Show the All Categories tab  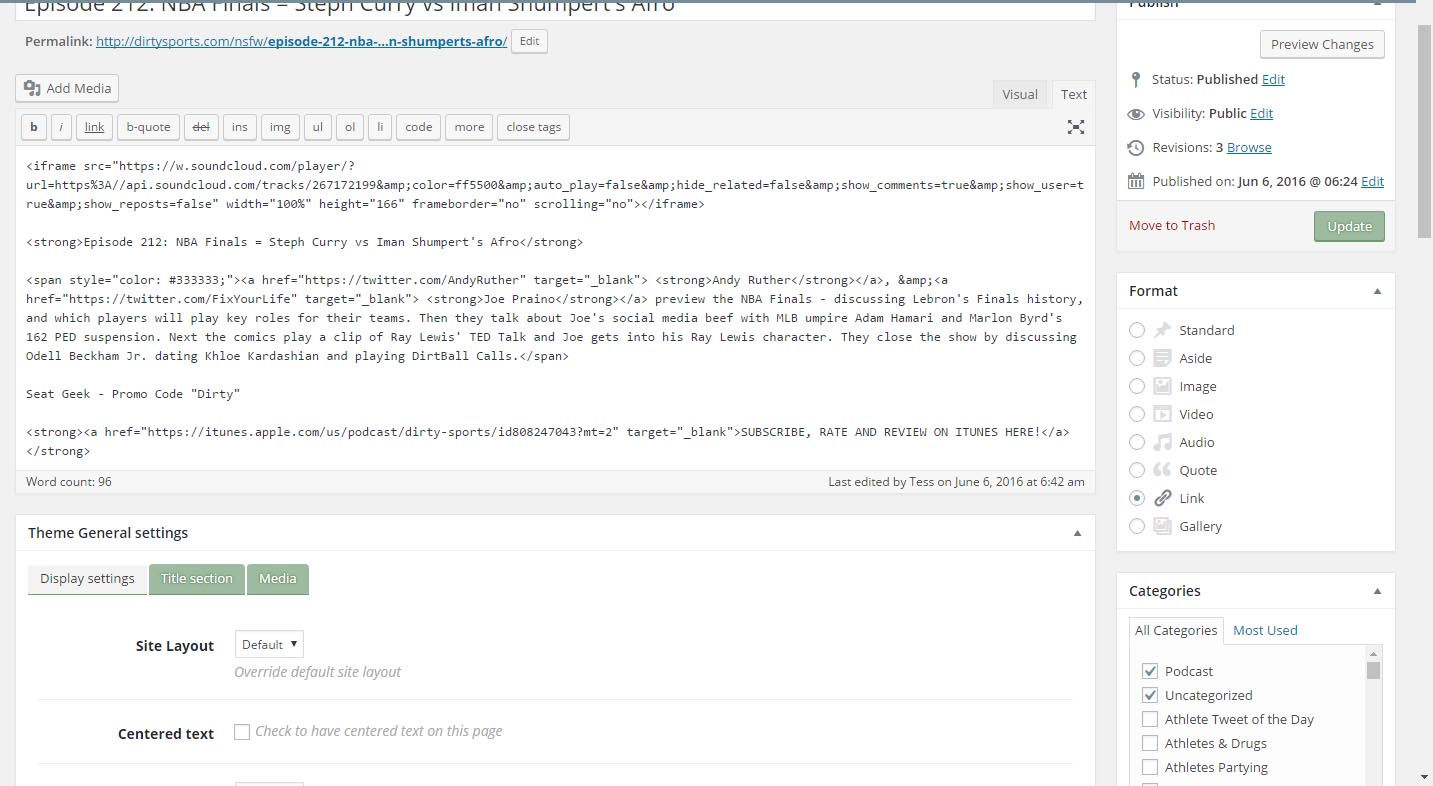tap(1176, 630)
